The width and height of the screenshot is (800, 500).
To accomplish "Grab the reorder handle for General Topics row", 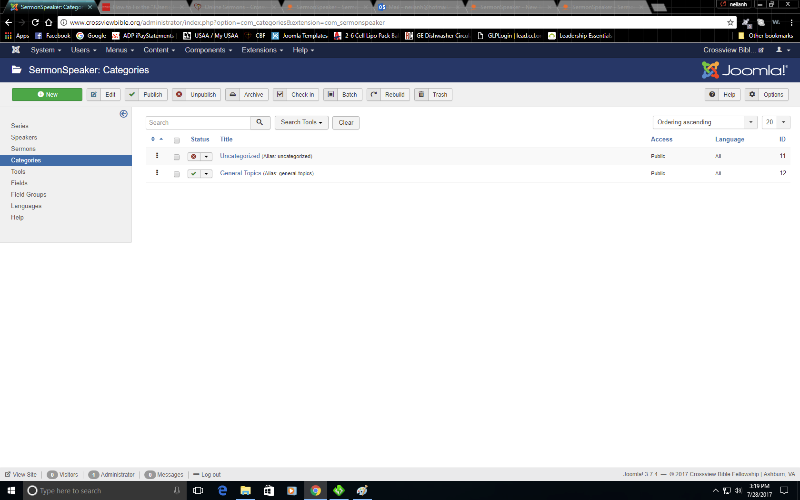I will (157, 173).
